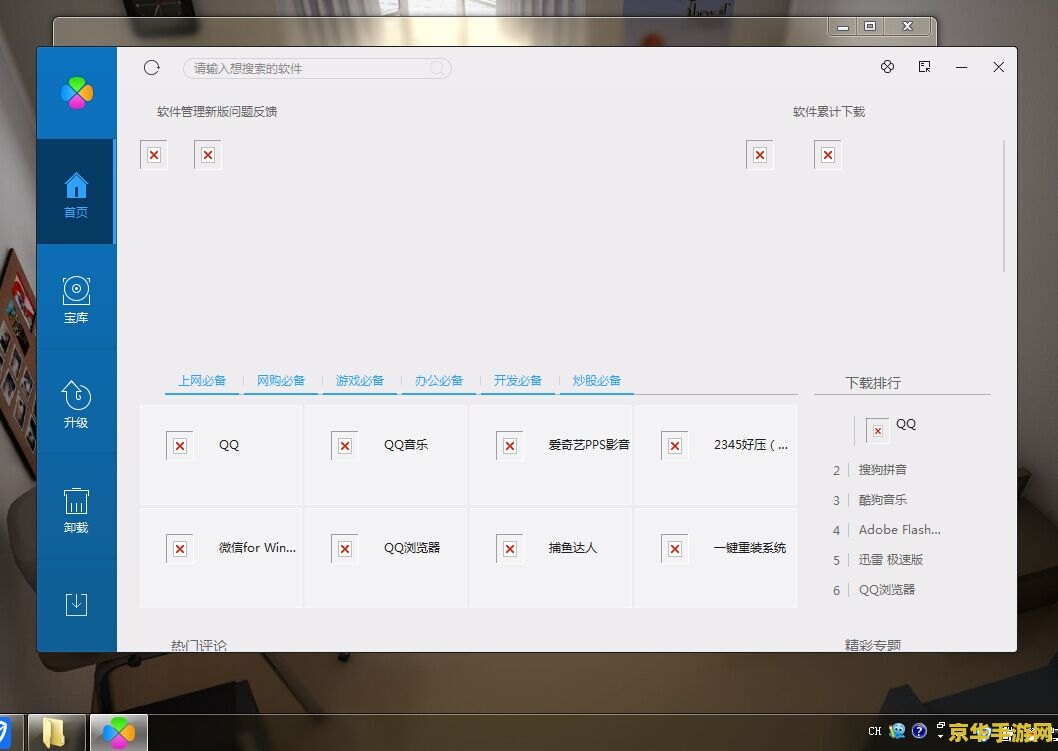Open the 宝库 software library

(x=76, y=298)
